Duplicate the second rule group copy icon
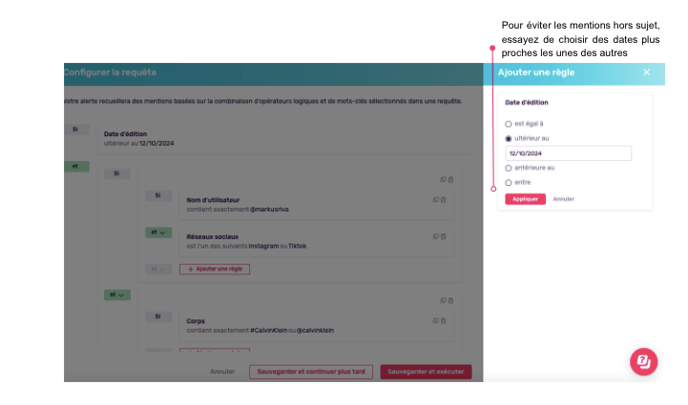The width and height of the screenshot is (688, 405). (443, 301)
